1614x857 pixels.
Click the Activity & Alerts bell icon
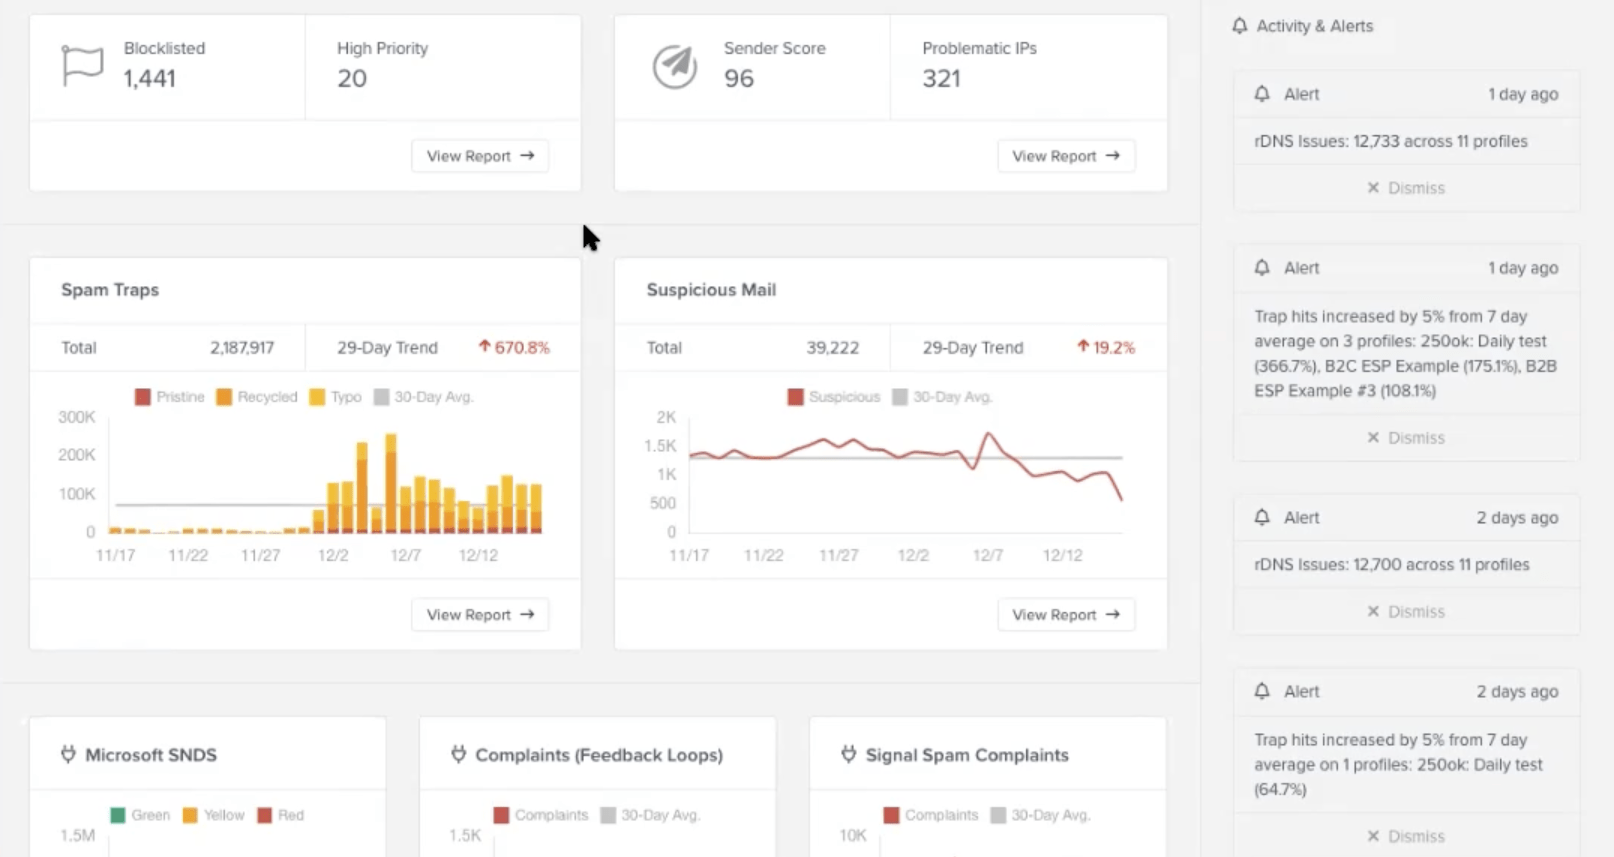[x=1240, y=26]
